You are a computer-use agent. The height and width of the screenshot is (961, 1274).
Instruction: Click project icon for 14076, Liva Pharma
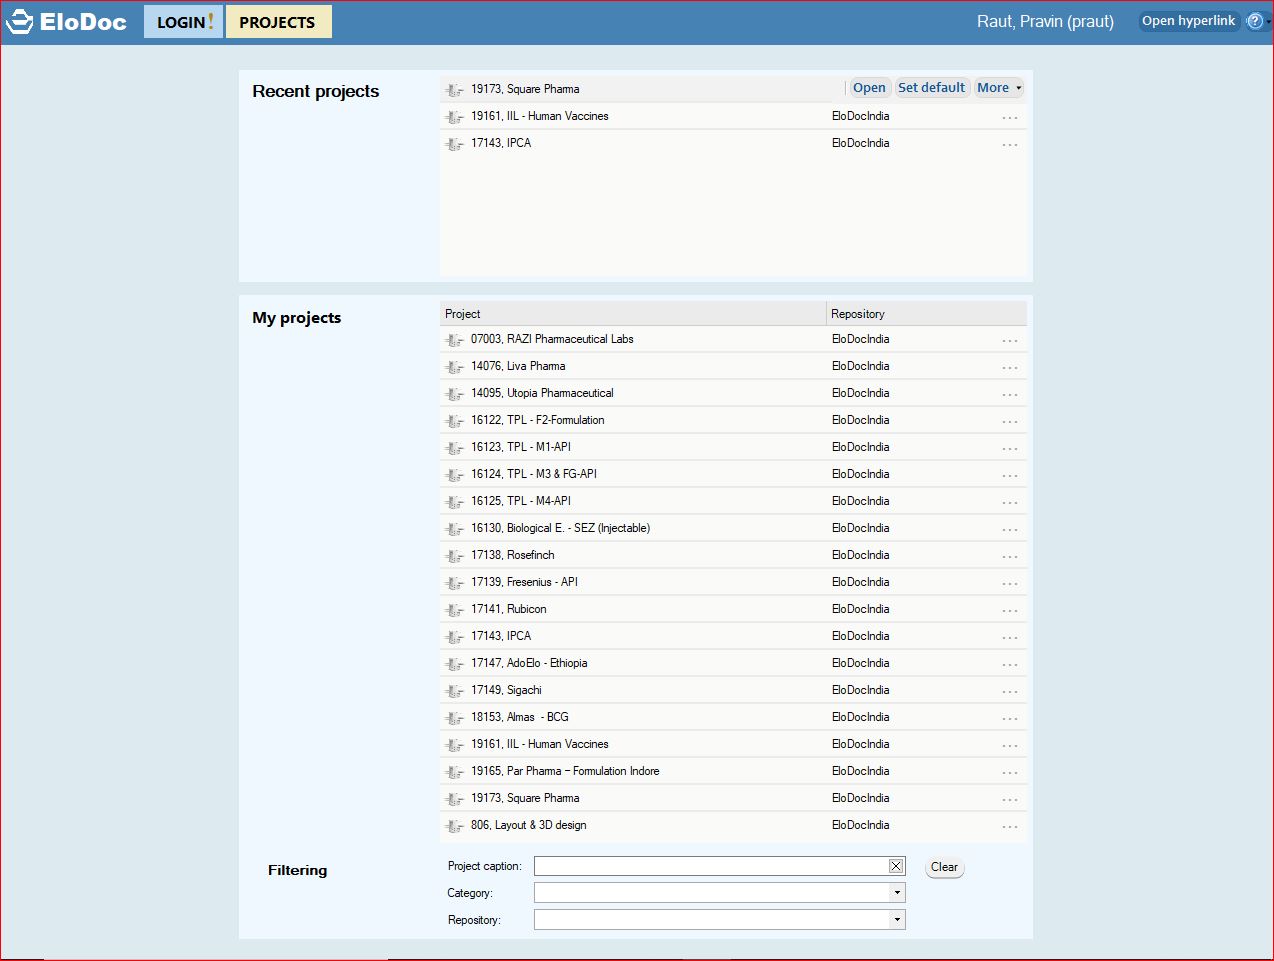pos(454,367)
